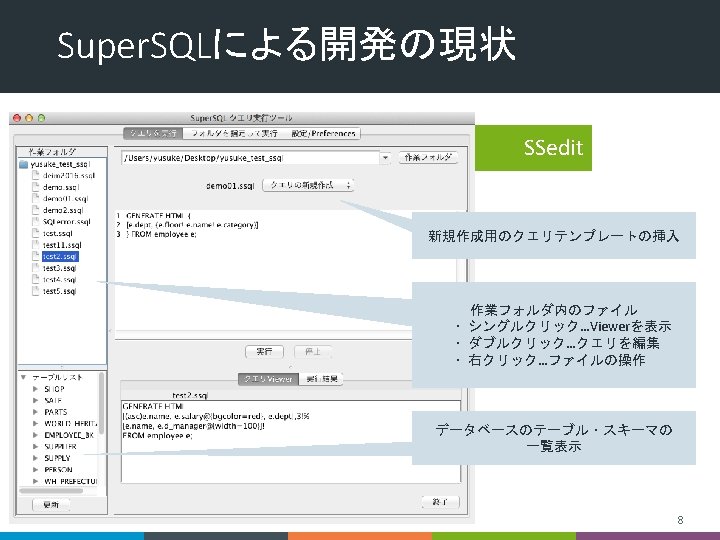Click the file icon beside demo01.ssql
Viewport: 720px width, 540px height.
[x=35, y=198]
